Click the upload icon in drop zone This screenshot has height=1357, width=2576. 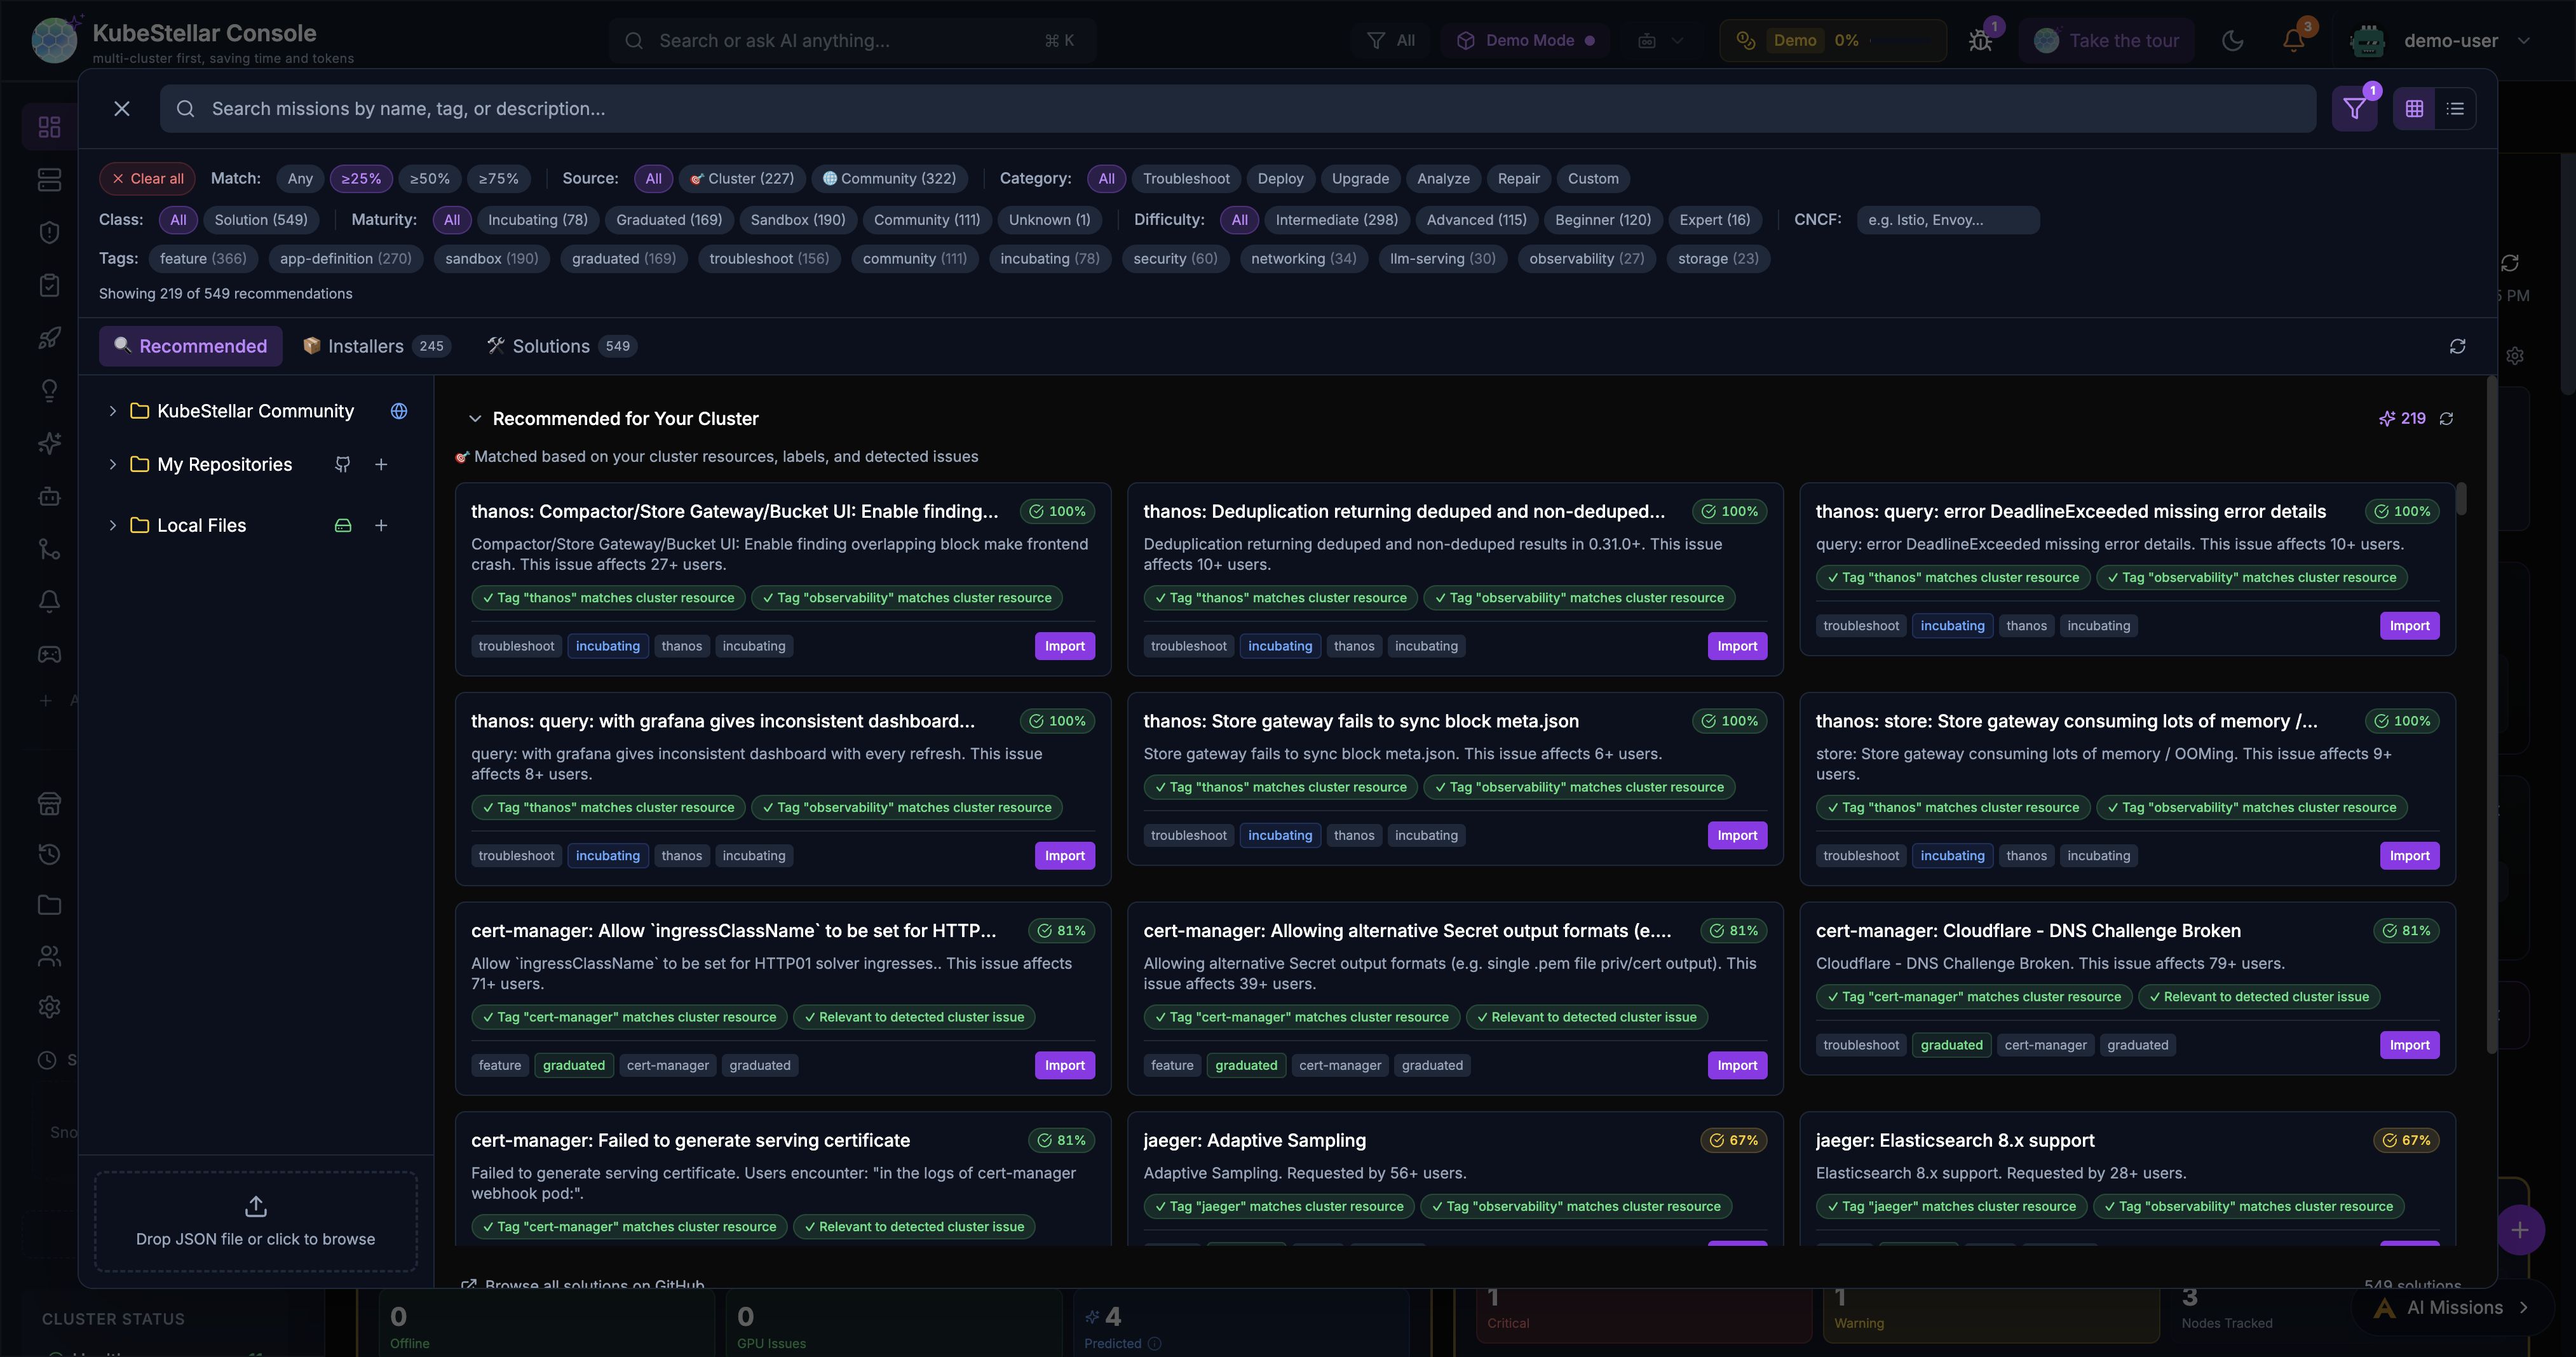256,1206
